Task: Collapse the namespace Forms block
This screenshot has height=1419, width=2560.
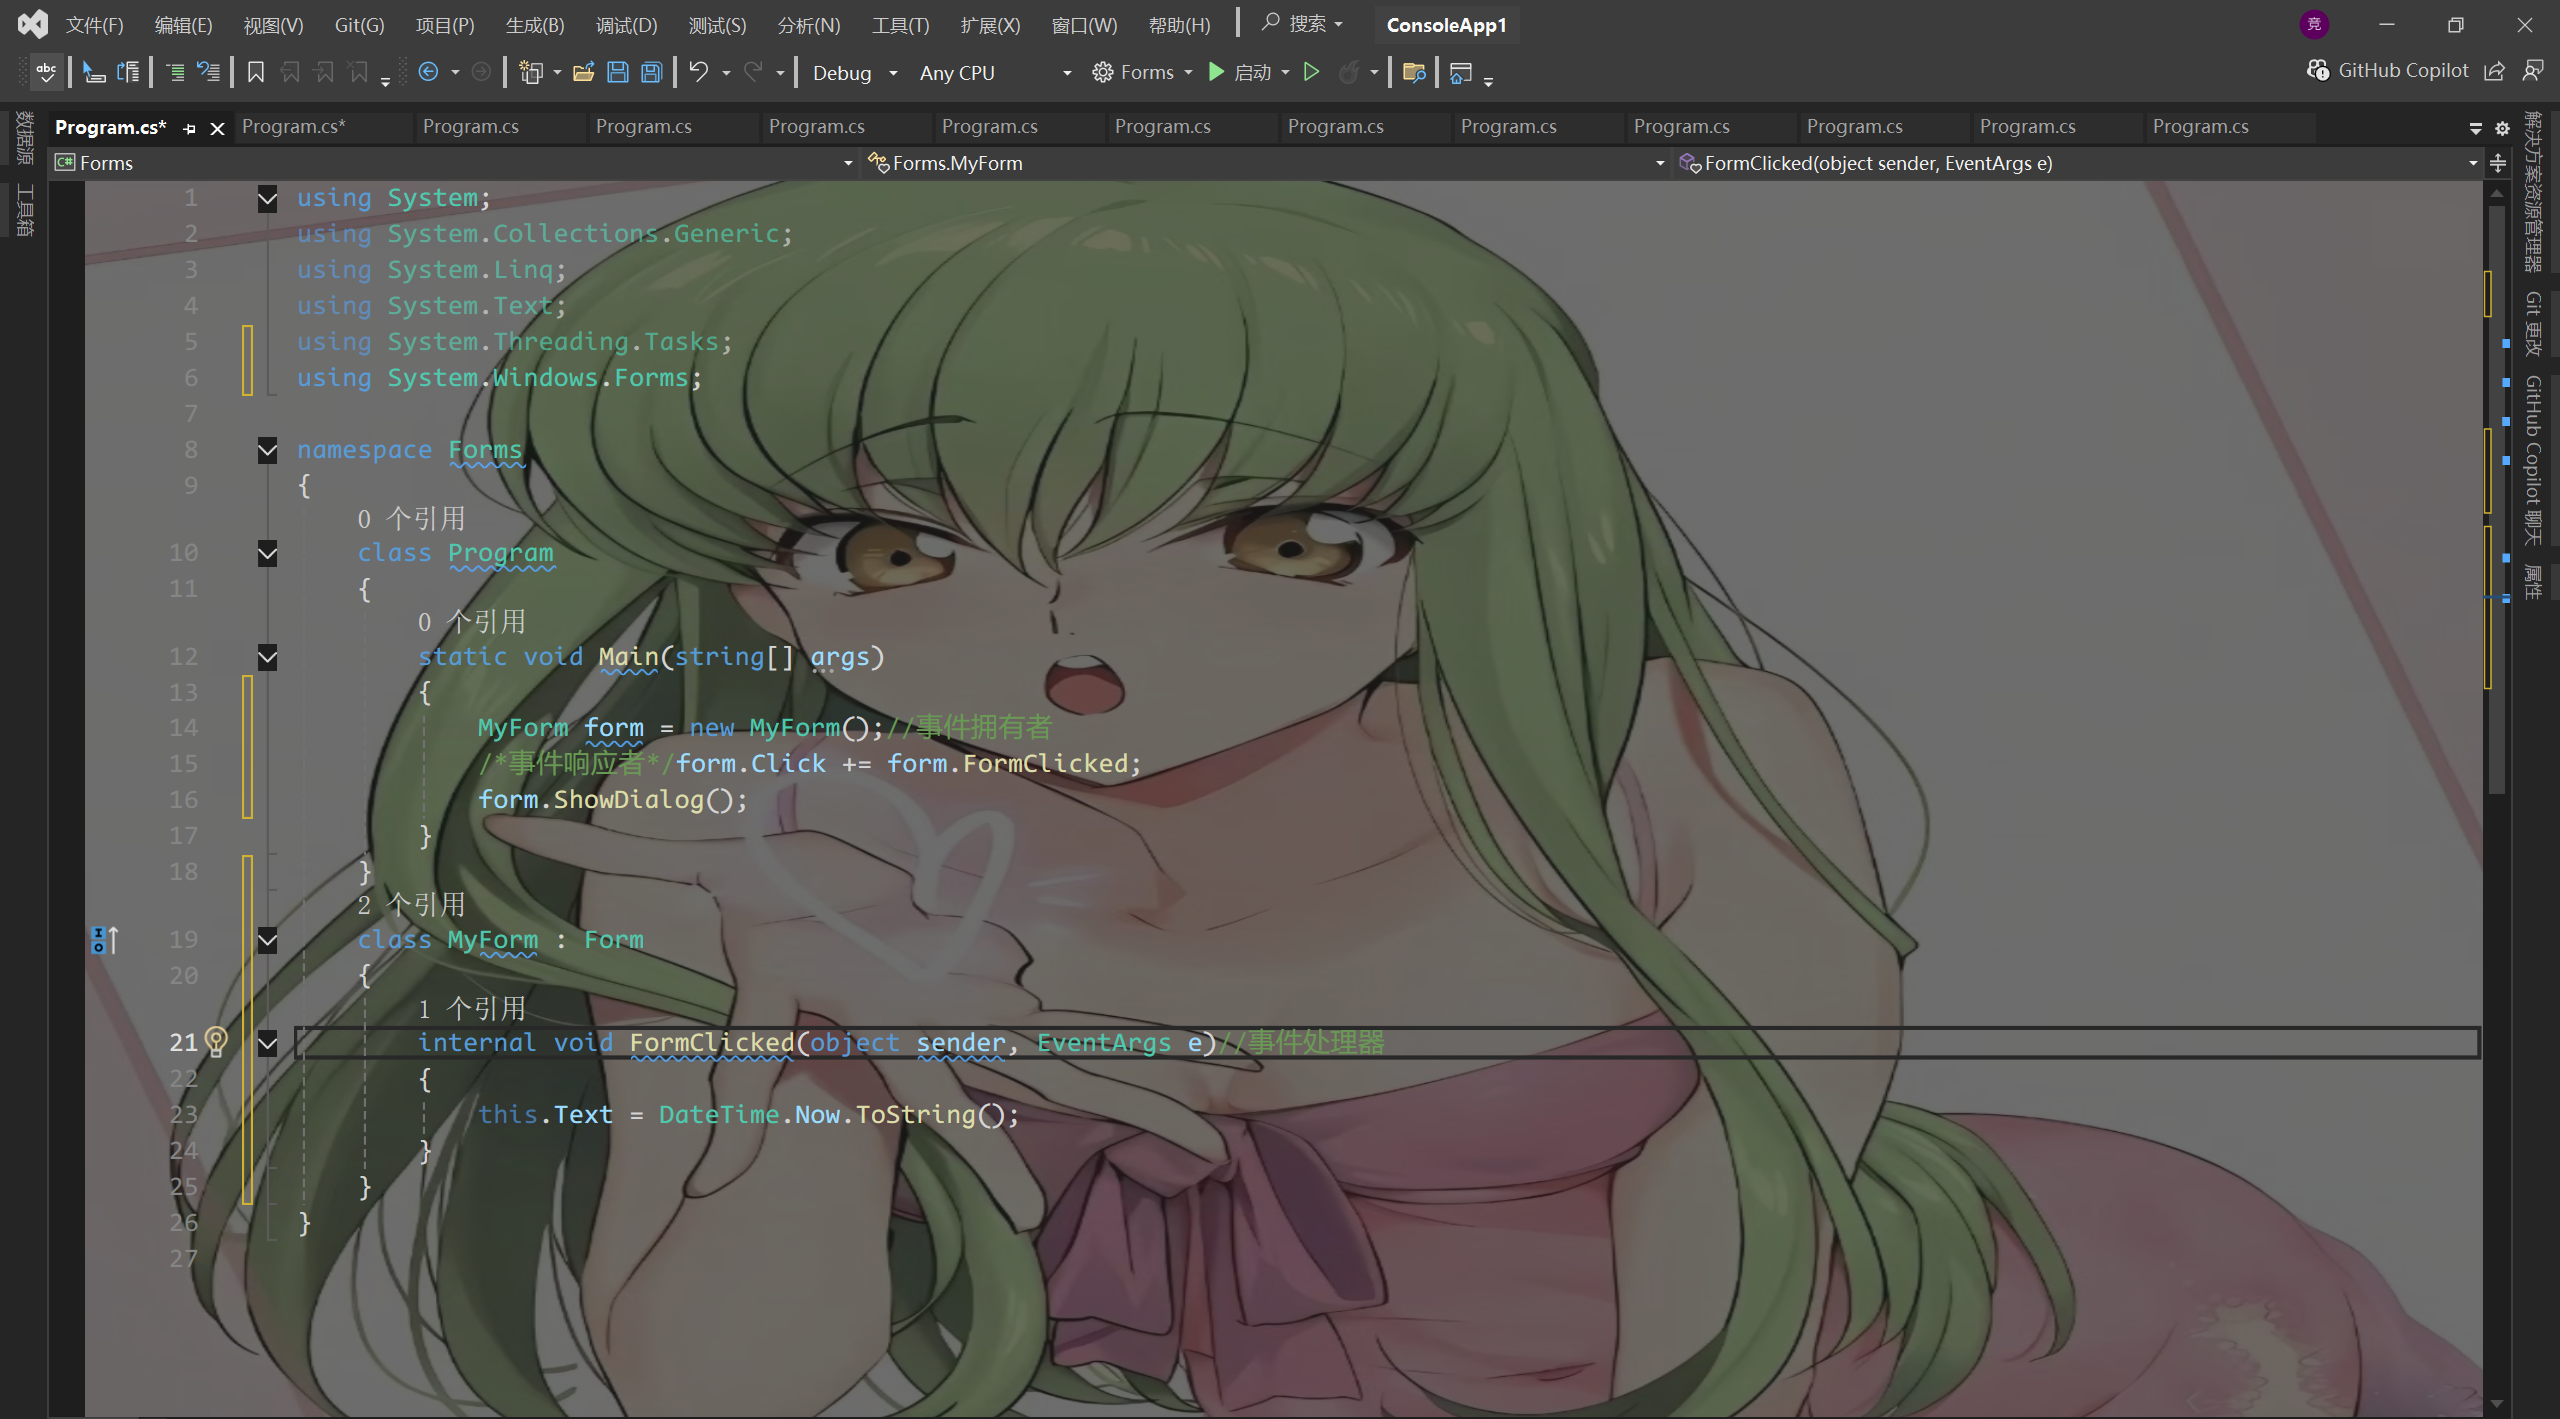Action: coord(267,451)
